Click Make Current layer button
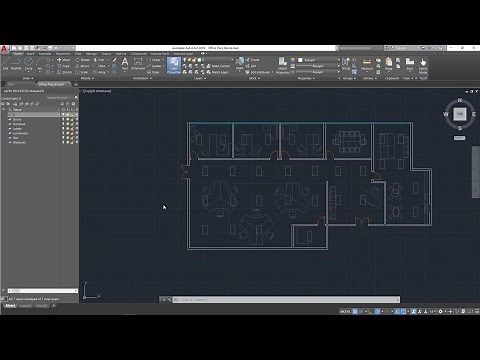 click(218, 66)
